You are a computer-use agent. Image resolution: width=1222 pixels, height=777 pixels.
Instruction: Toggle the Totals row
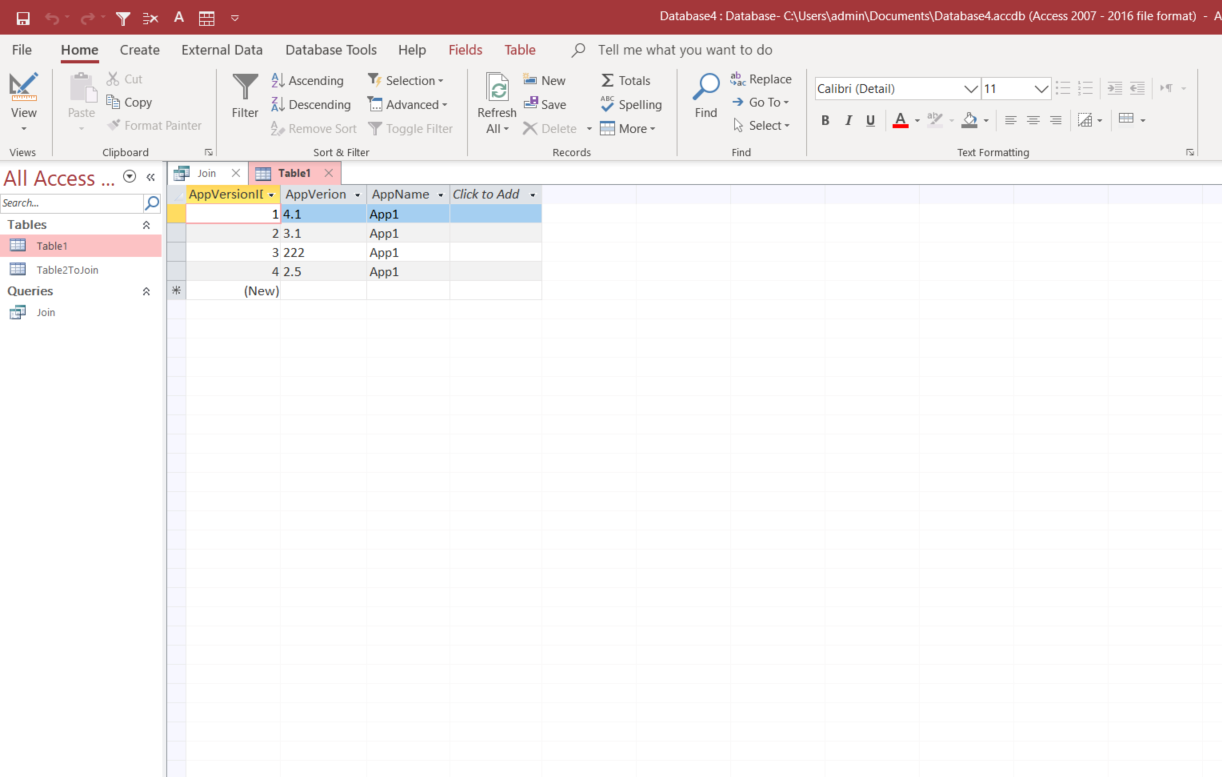[x=626, y=80]
